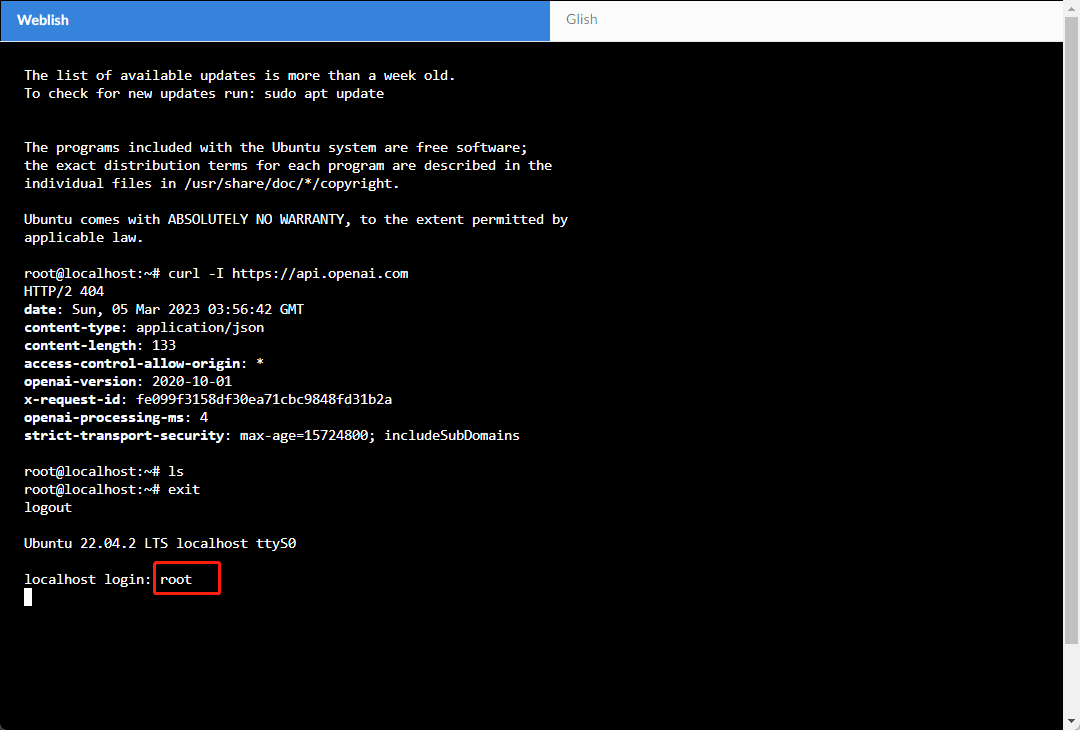Click the https://api.openai.com URL in terminal

click(320, 273)
